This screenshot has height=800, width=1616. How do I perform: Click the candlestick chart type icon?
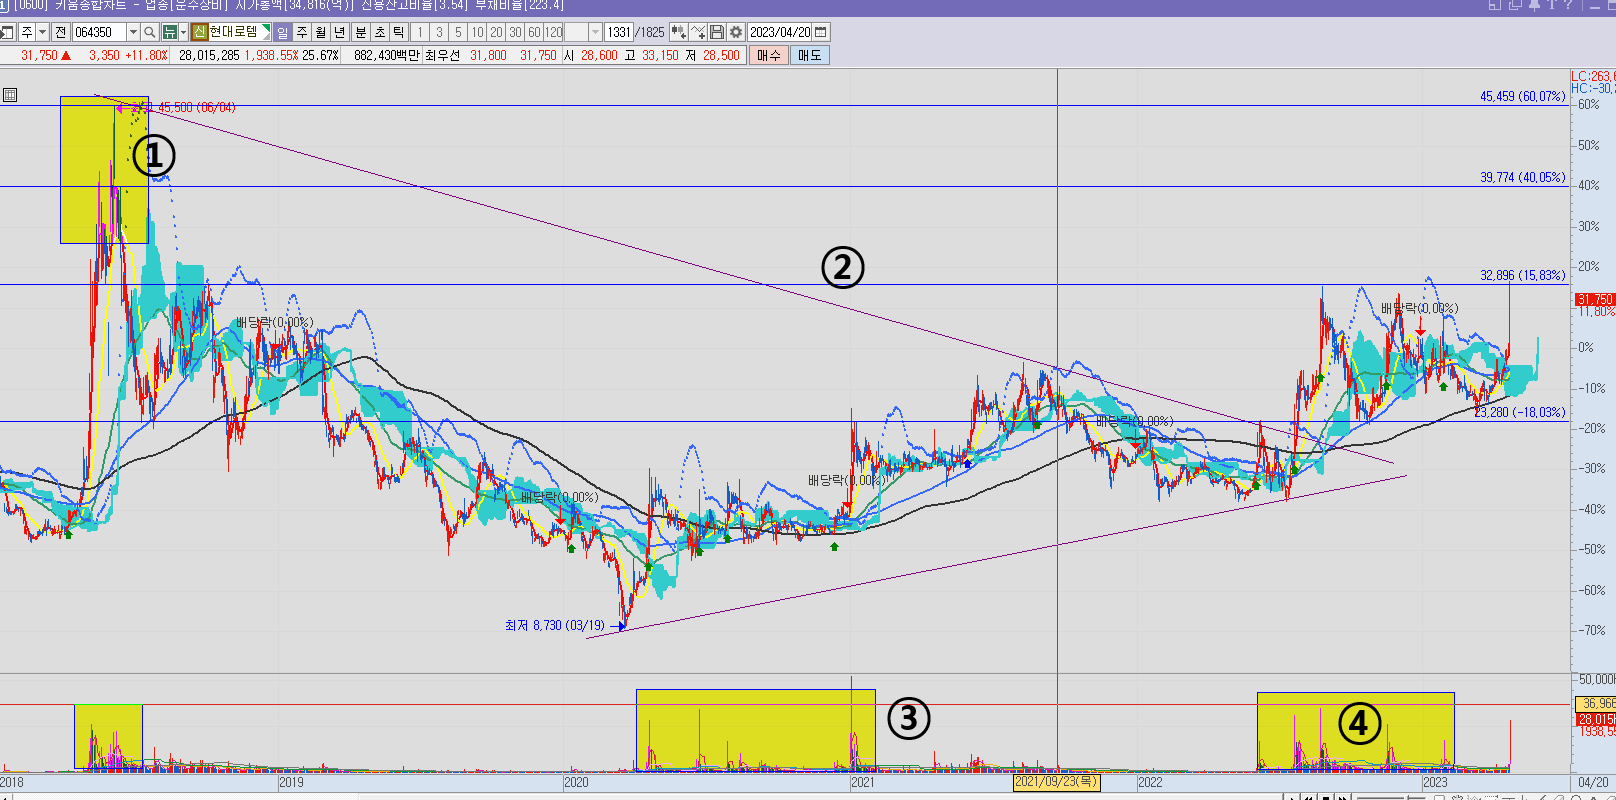tap(679, 32)
